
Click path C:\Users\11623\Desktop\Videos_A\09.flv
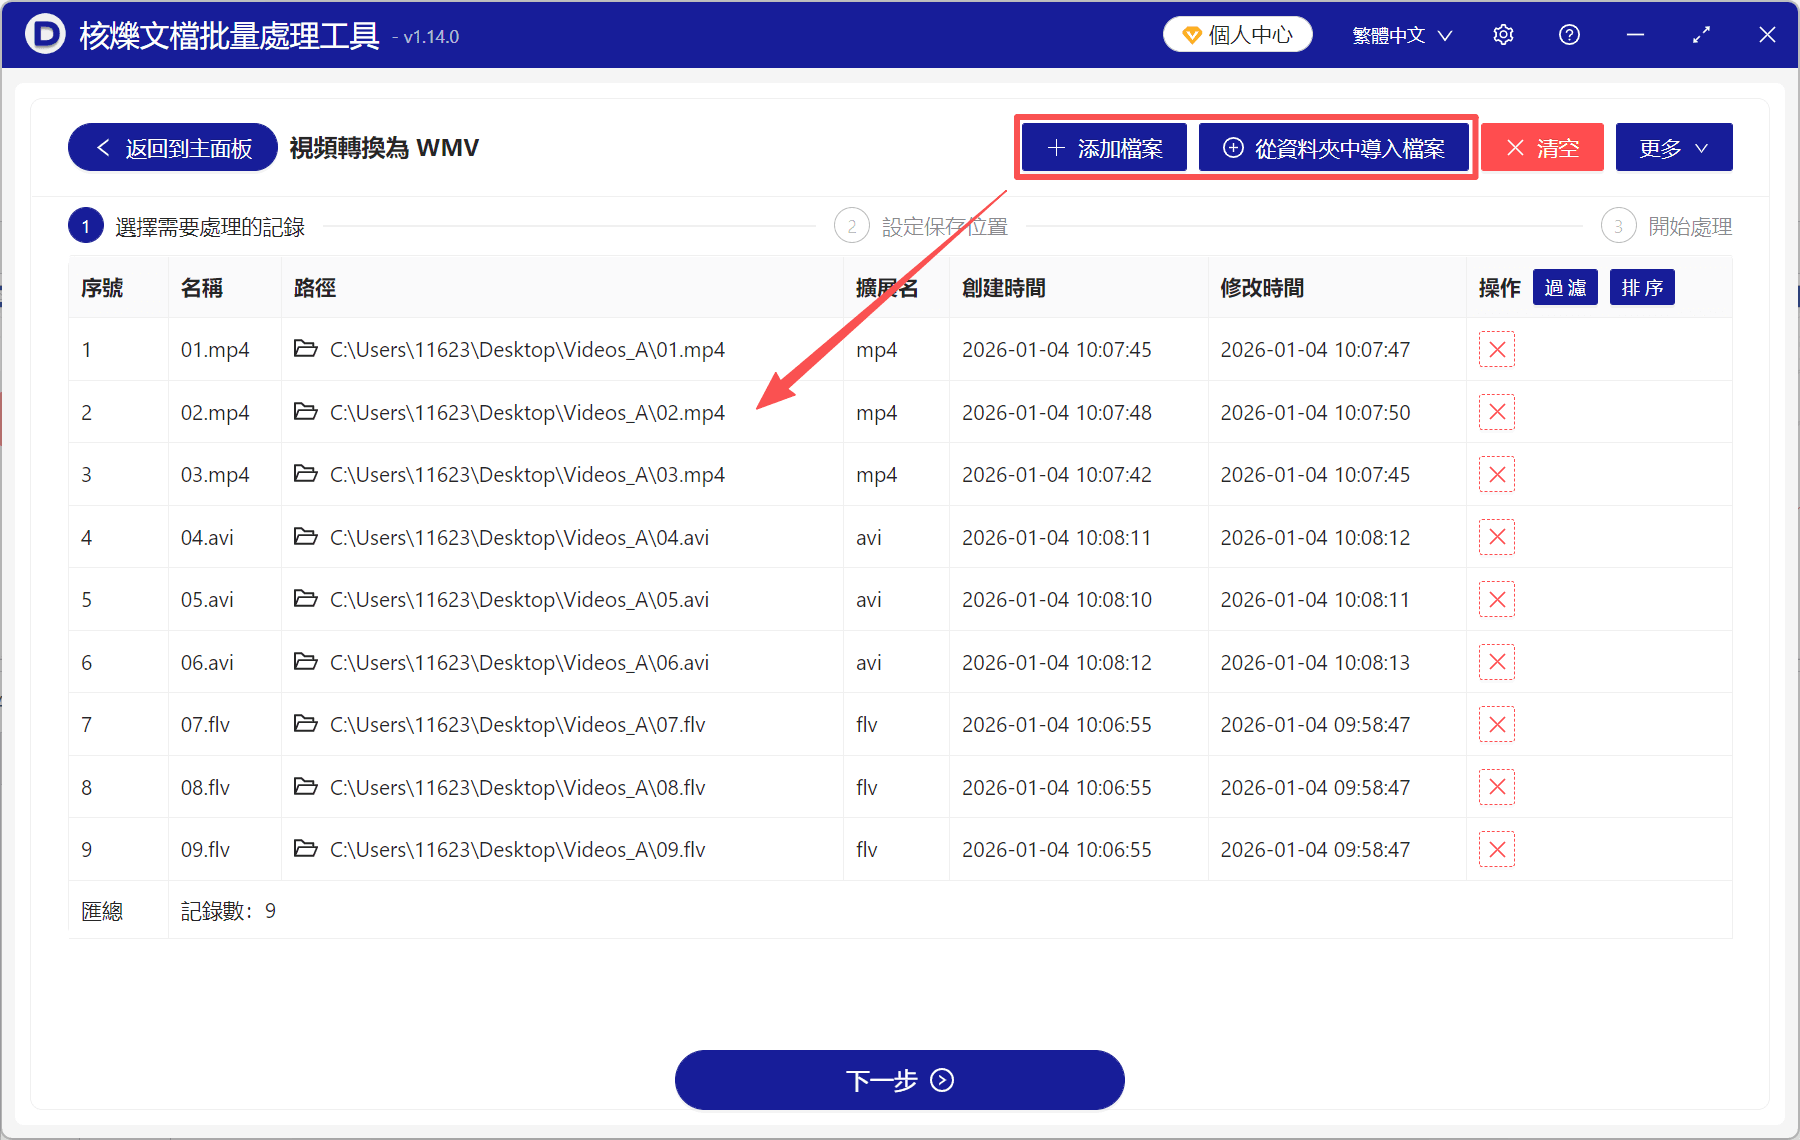[518, 850]
